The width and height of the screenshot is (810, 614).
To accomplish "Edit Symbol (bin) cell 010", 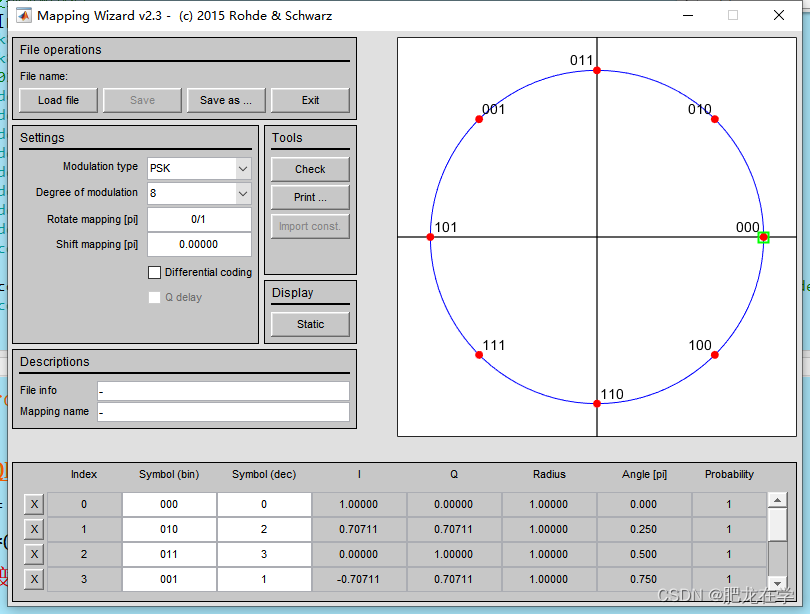I will click(x=169, y=529).
